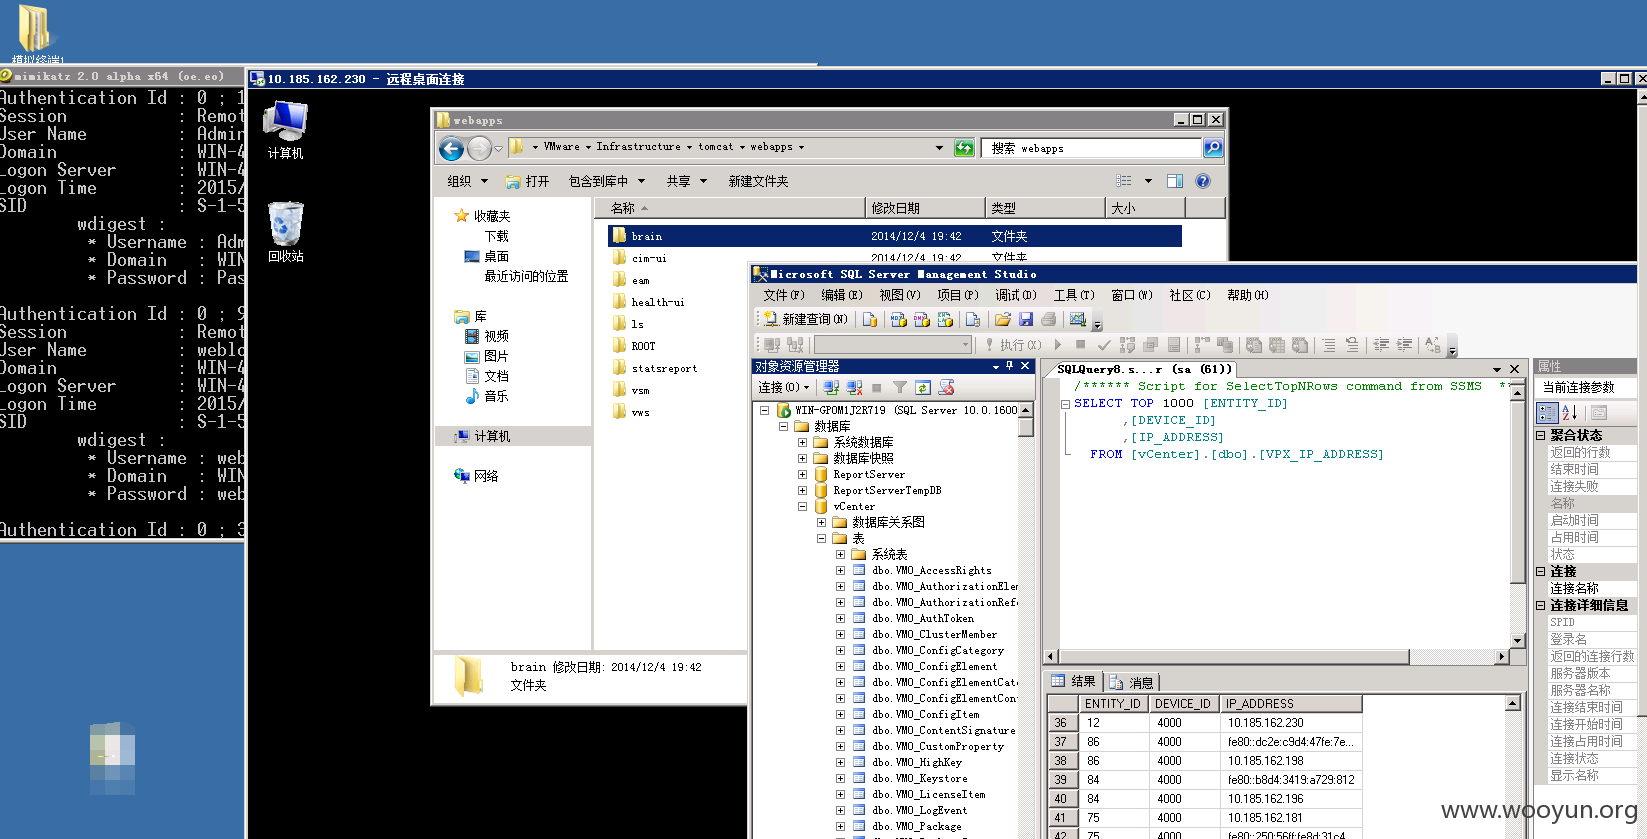1647x839 pixels.
Task: Click the blue Save disk icon
Action: (1026, 319)
